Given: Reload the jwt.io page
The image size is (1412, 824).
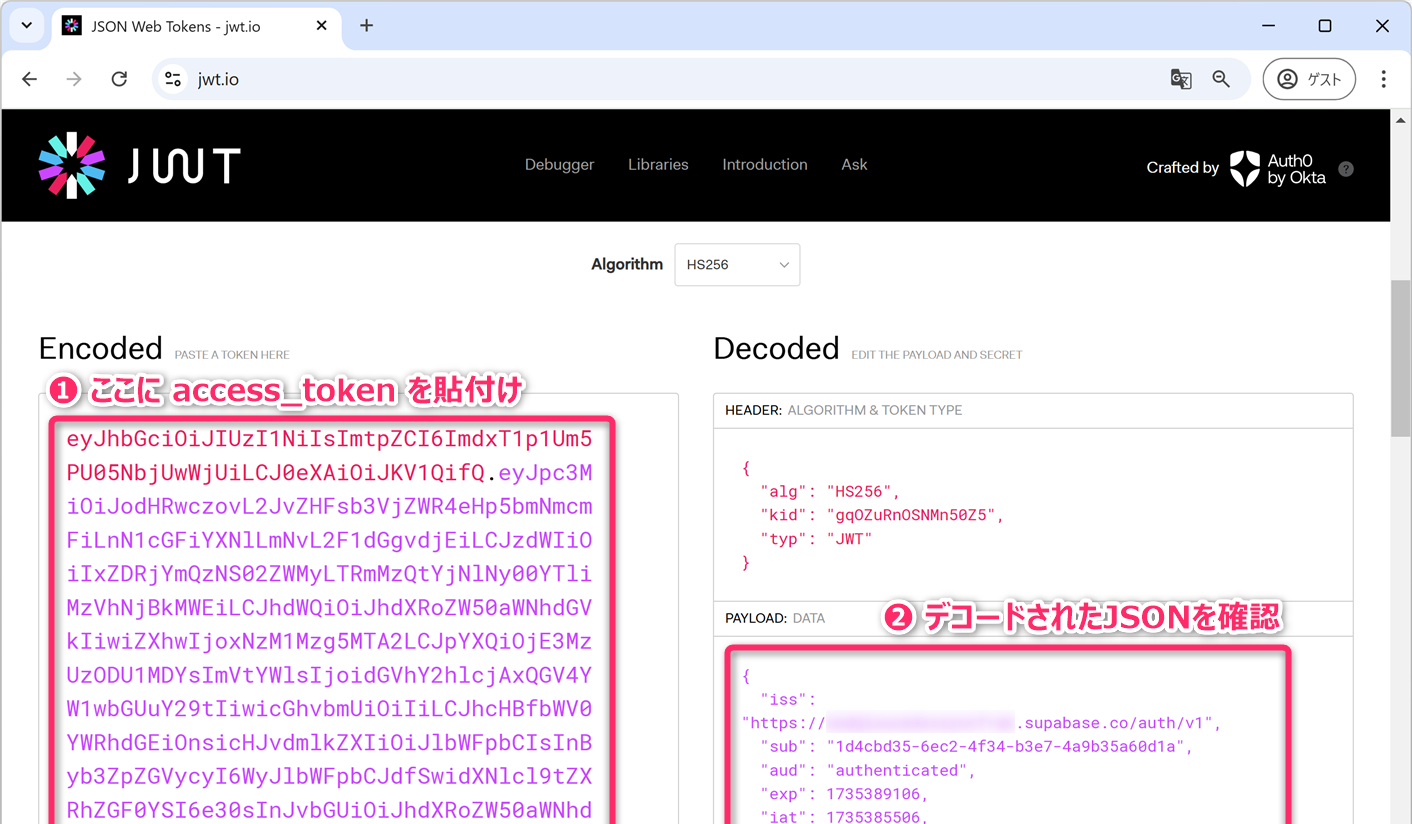Looking at the screenshot, I should 119,79.
